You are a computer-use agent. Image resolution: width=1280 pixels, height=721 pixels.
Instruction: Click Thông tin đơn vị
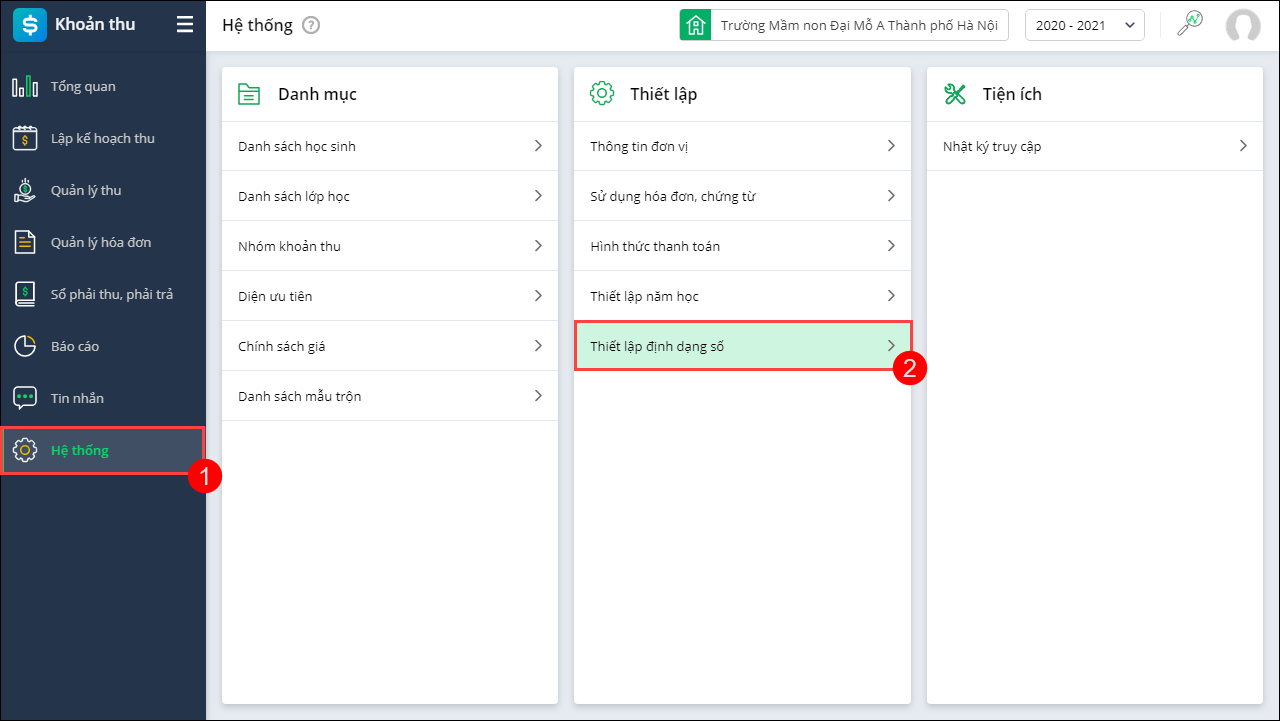[640, 147]
